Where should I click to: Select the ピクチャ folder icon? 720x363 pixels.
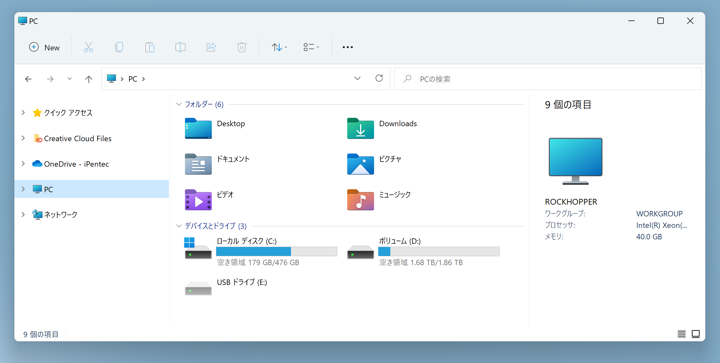(x=360, y=164)
